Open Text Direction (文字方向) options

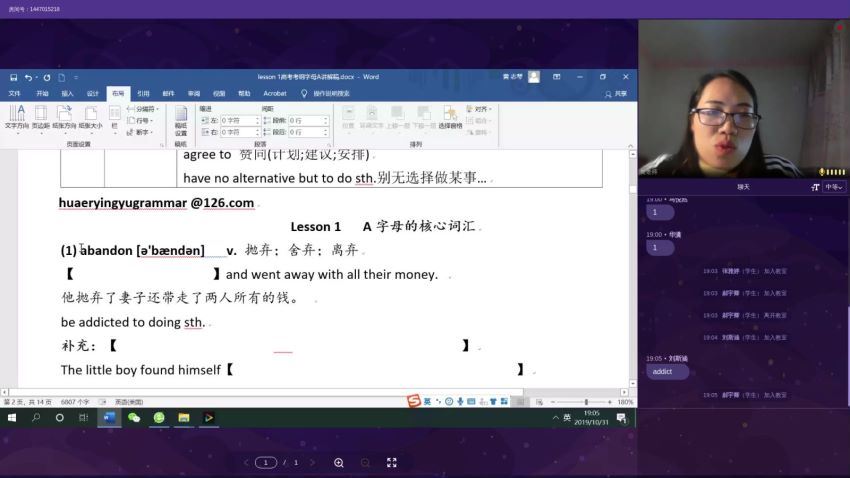coord(17,118)
